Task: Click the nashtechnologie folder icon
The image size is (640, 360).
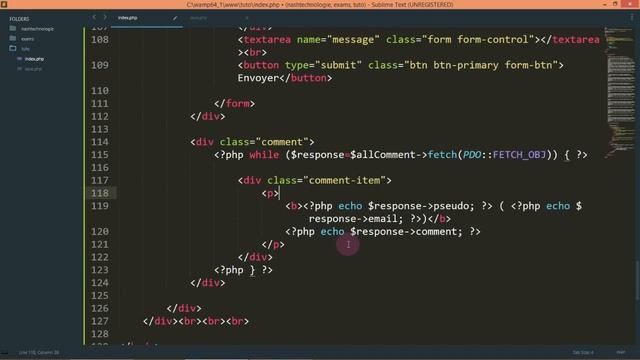Action: [x=13, y=29]
